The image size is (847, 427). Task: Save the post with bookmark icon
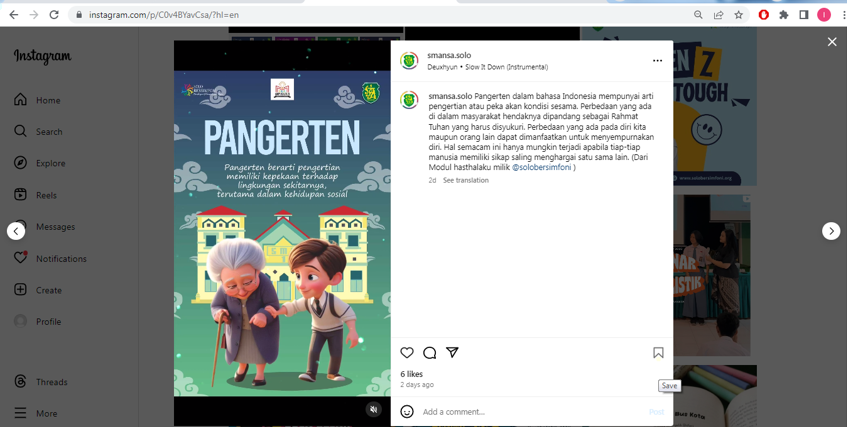[658, 353]
